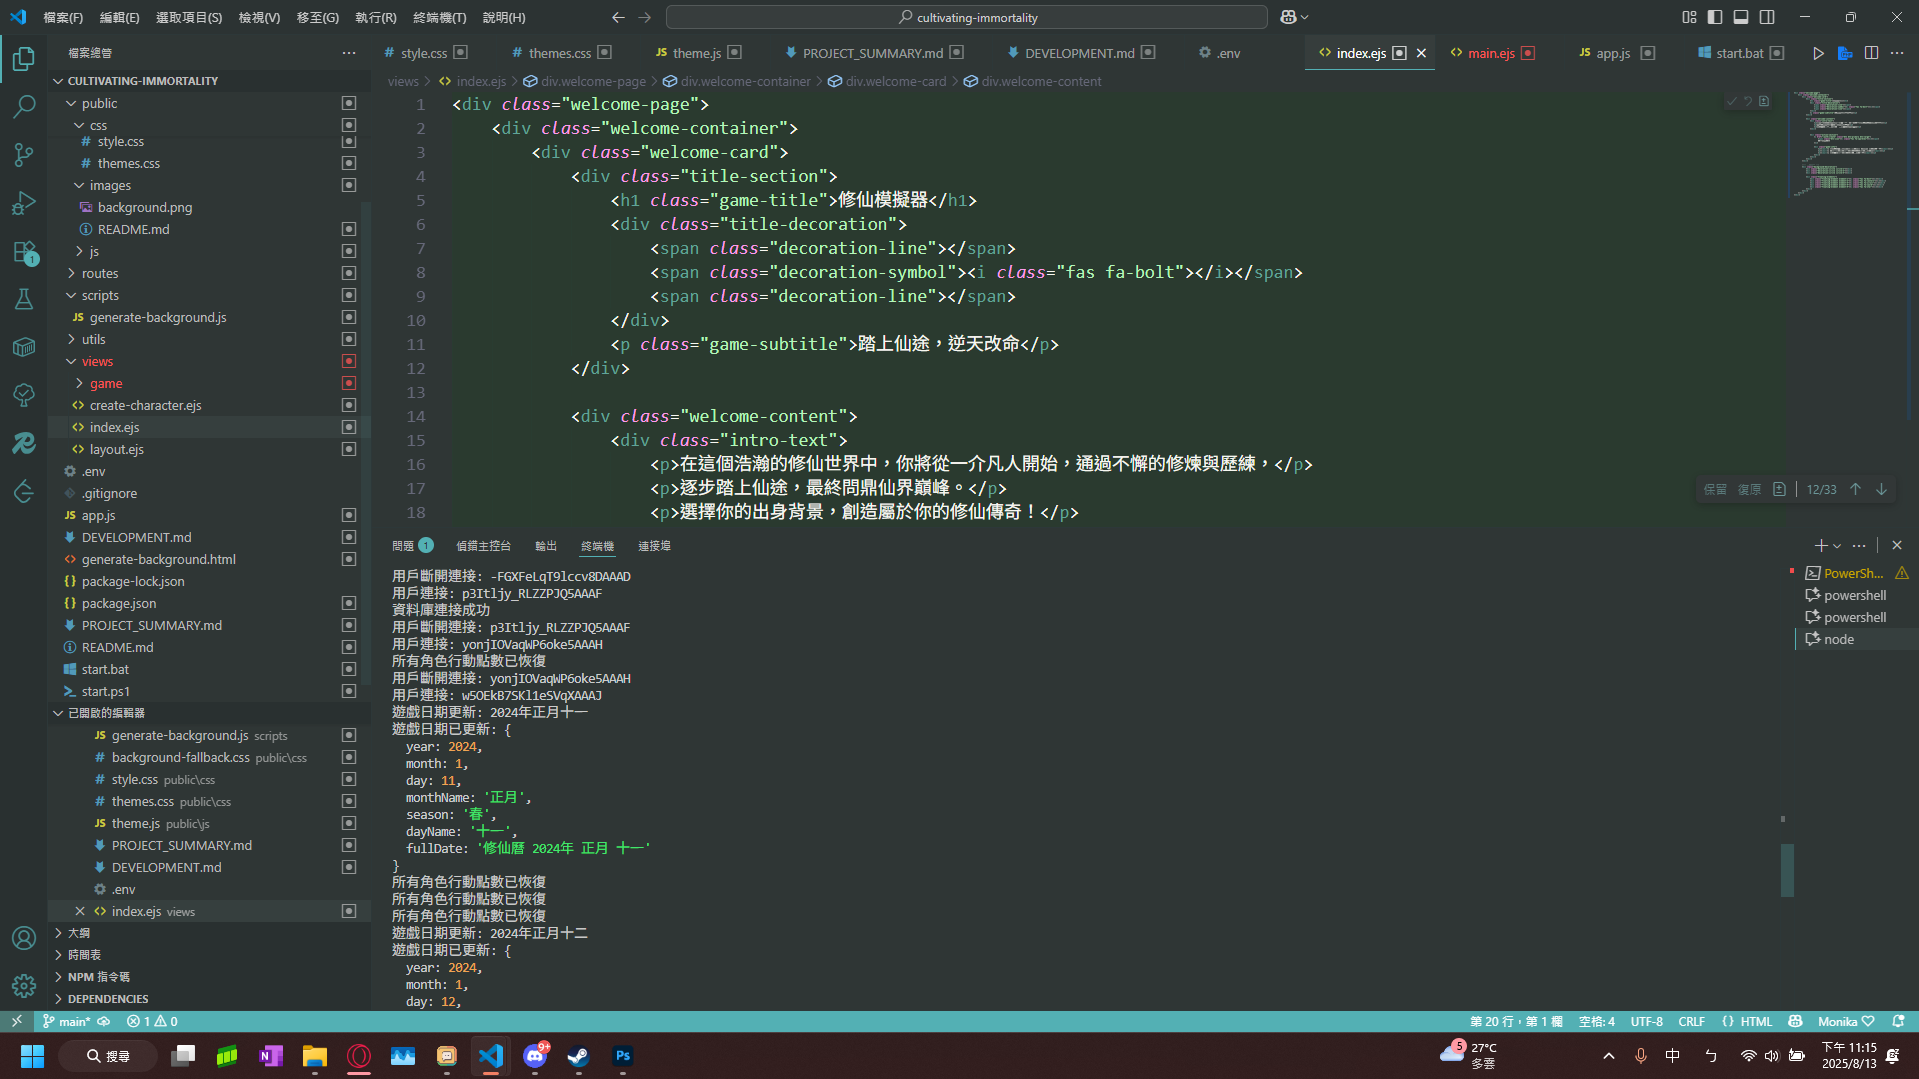
Task: Open the 終端機(T) menu
Action: (x=439, y=17)
